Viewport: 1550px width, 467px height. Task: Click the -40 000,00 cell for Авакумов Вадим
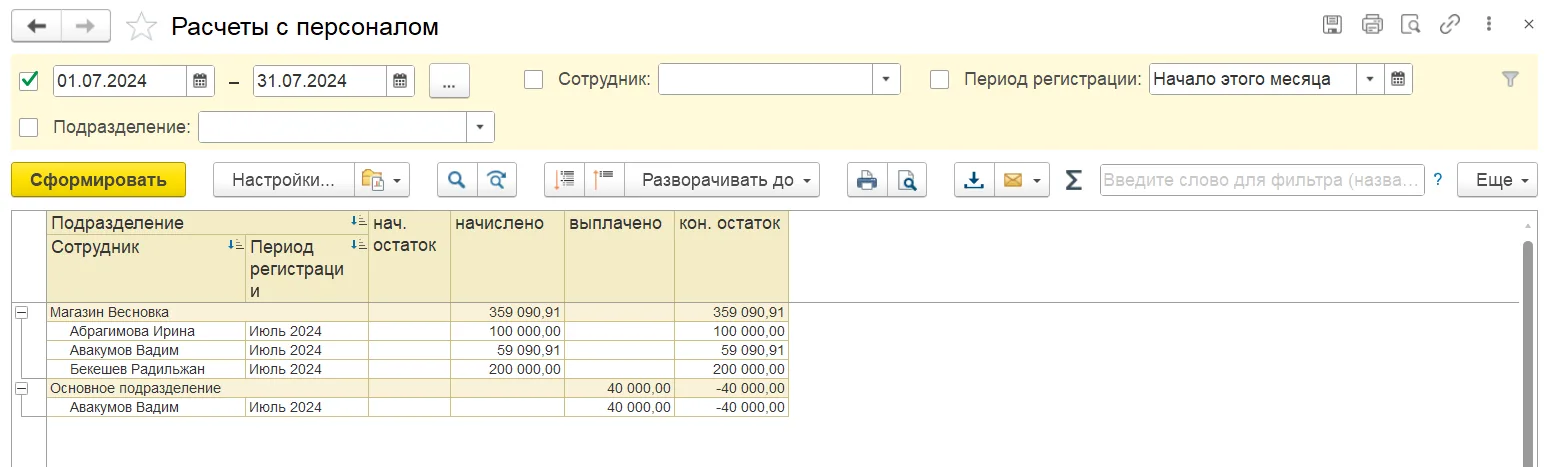(x=732, y=407)
